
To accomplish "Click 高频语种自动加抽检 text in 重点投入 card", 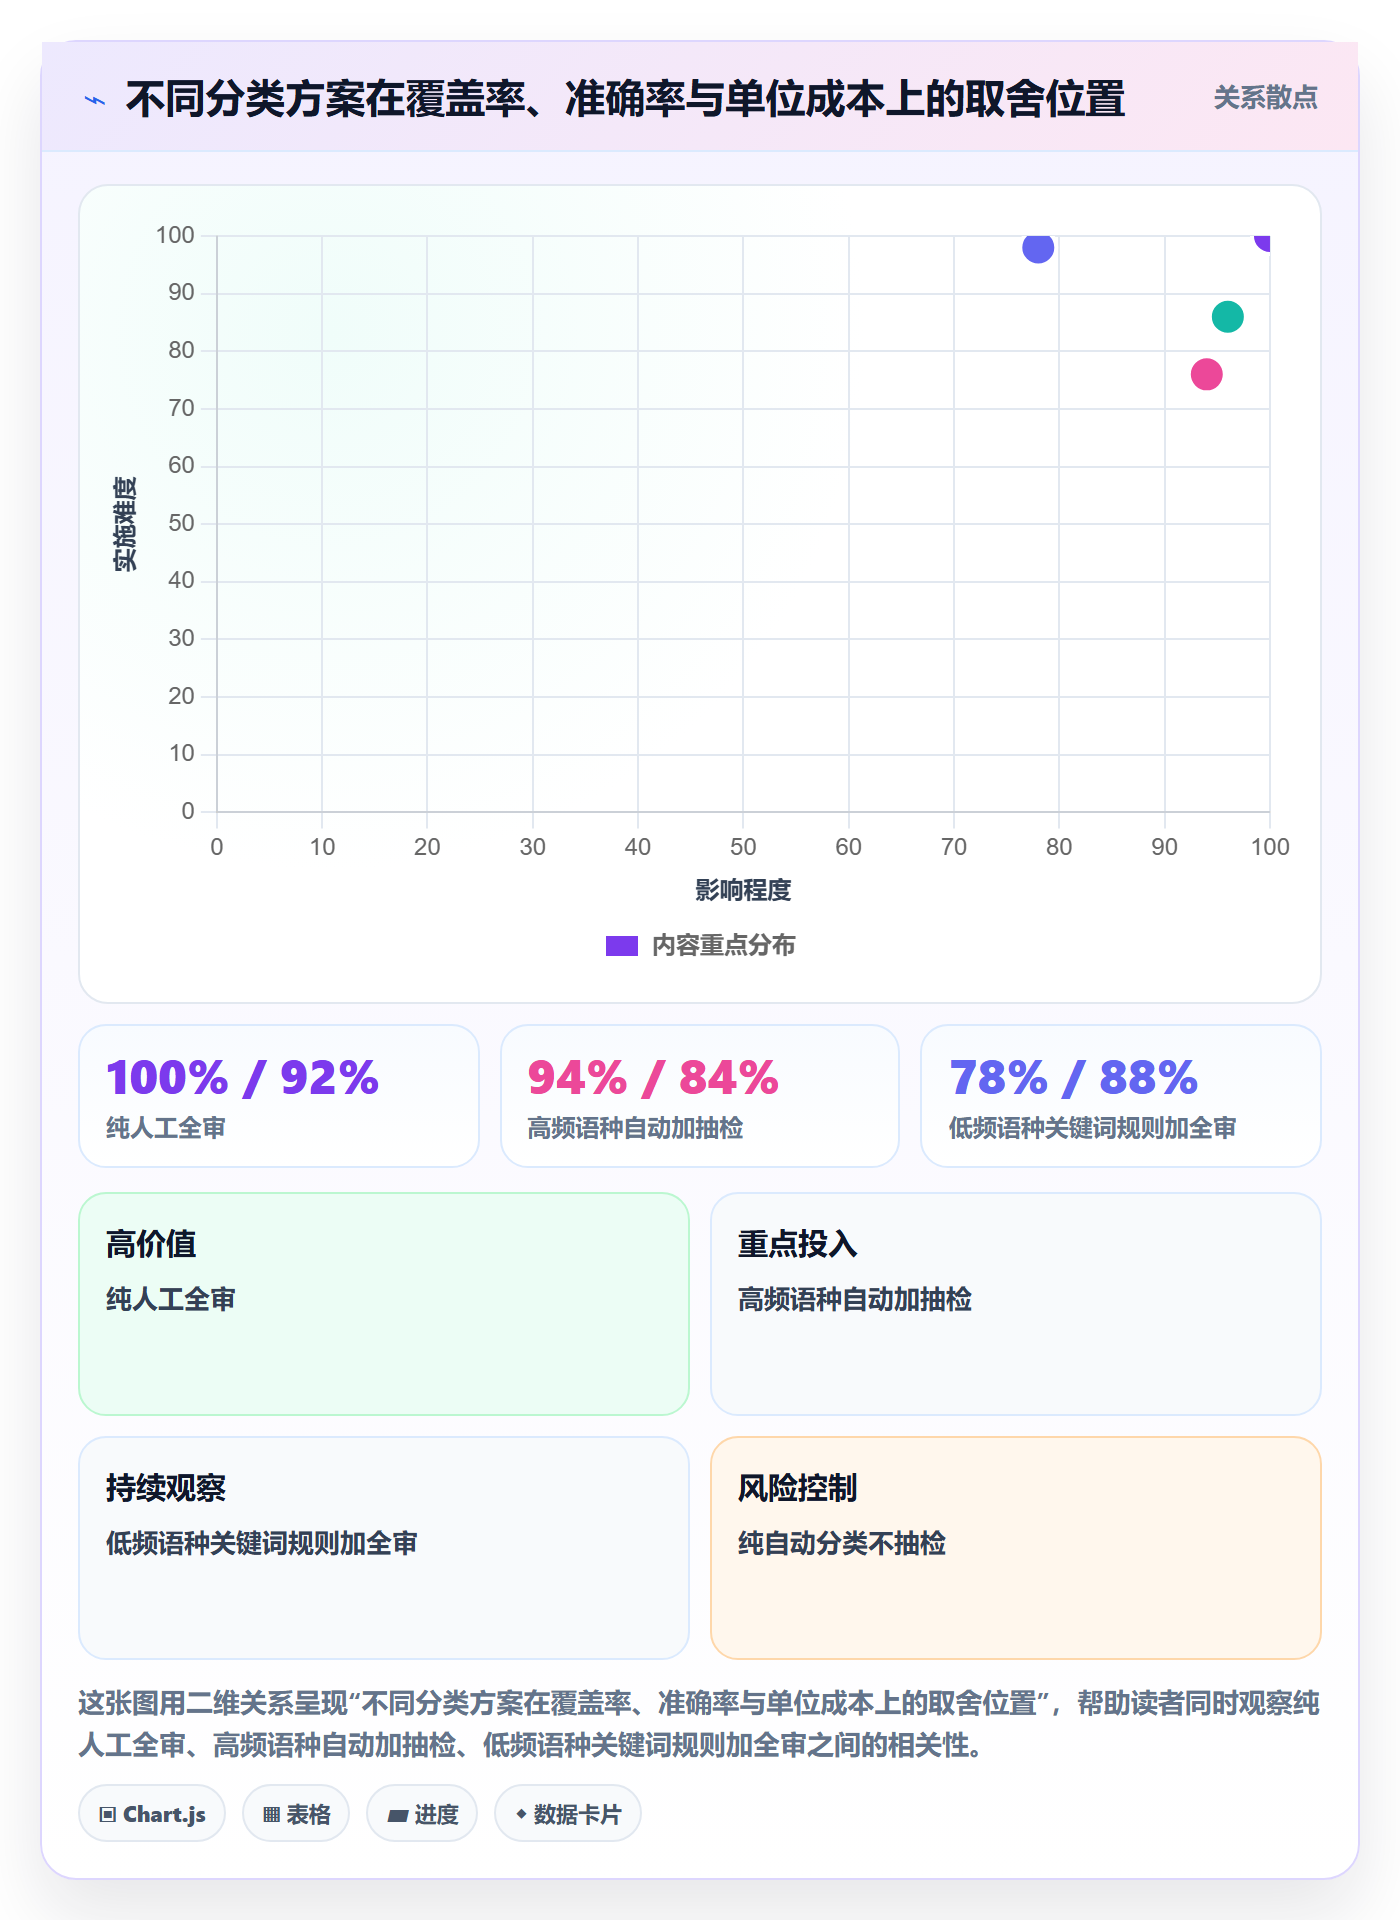I will coord(855,1300).
